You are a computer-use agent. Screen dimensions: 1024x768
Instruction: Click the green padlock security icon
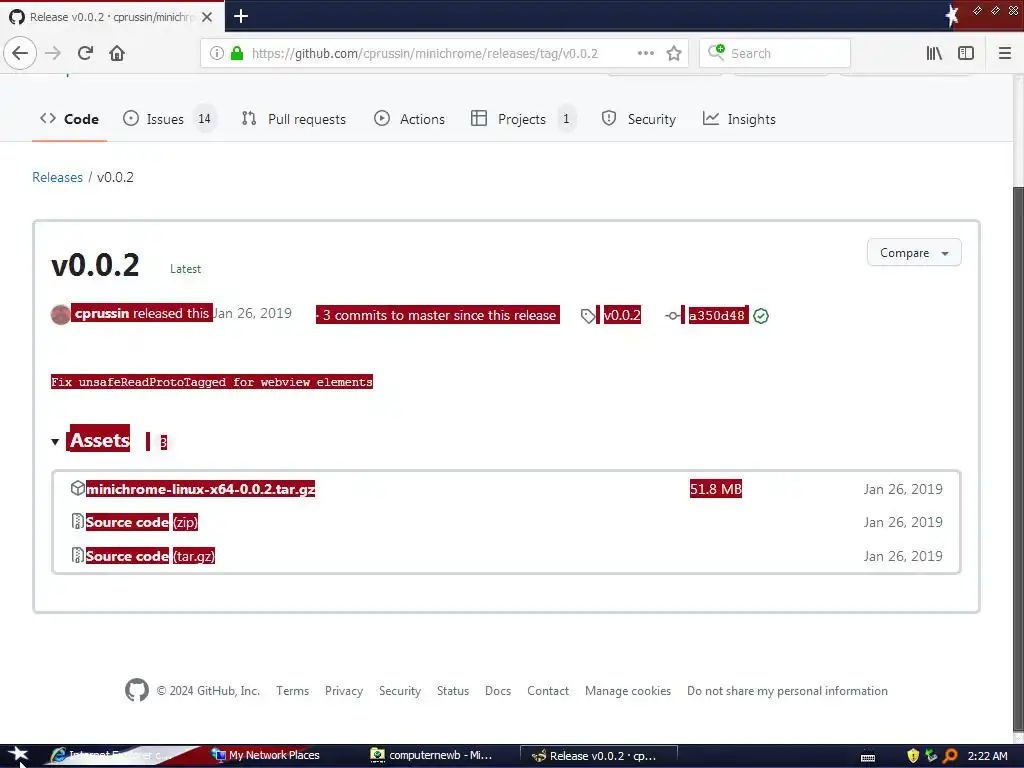(236, 53)
